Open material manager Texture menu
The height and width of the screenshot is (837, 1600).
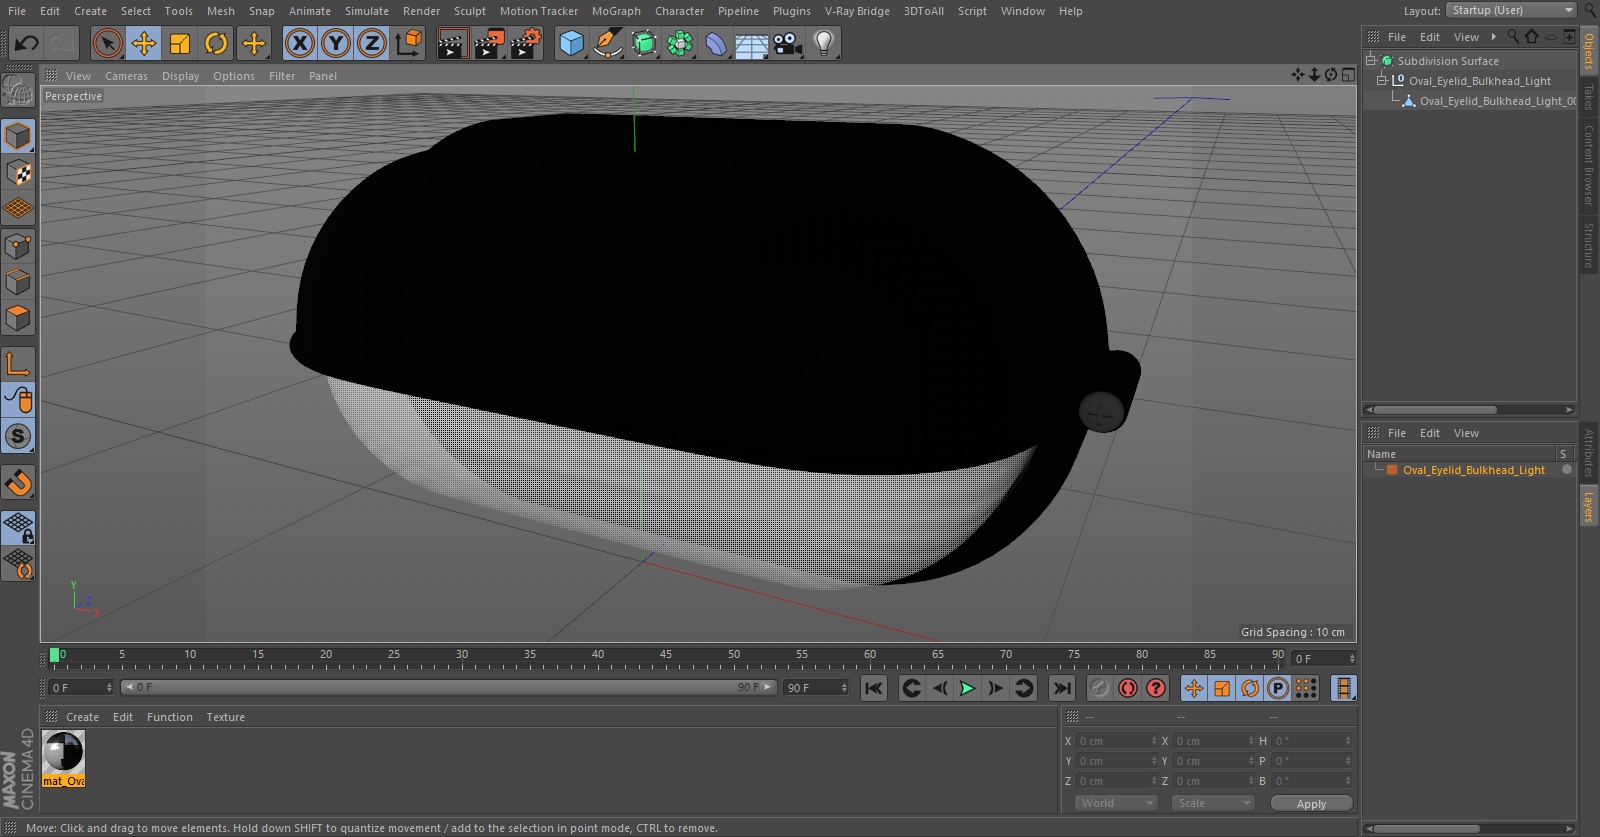225,717
